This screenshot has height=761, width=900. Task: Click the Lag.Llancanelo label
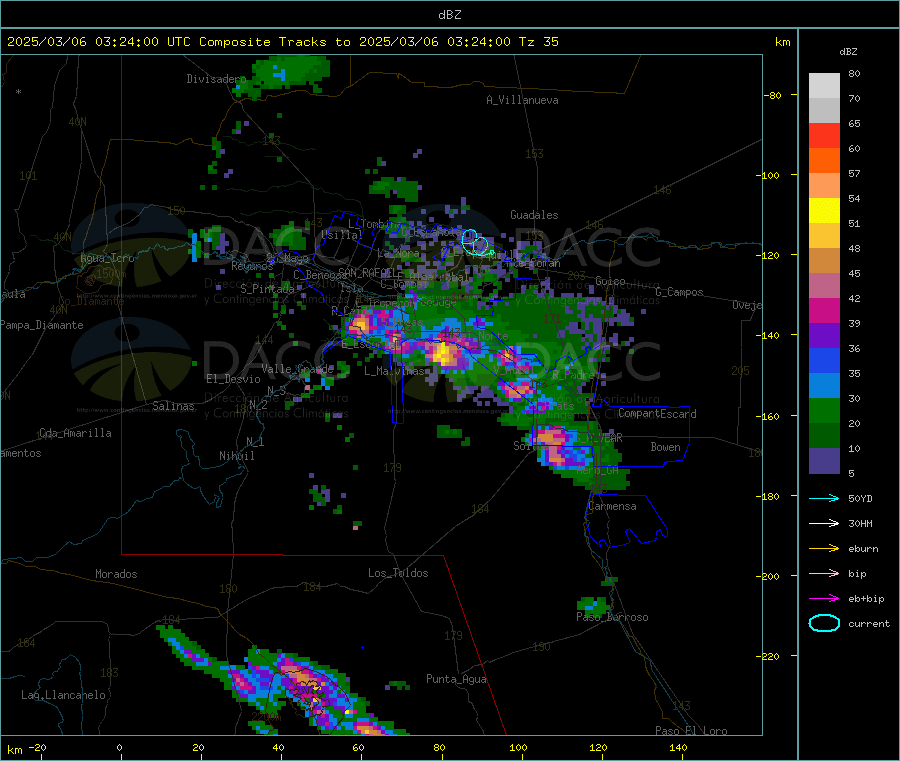(64, 695)
